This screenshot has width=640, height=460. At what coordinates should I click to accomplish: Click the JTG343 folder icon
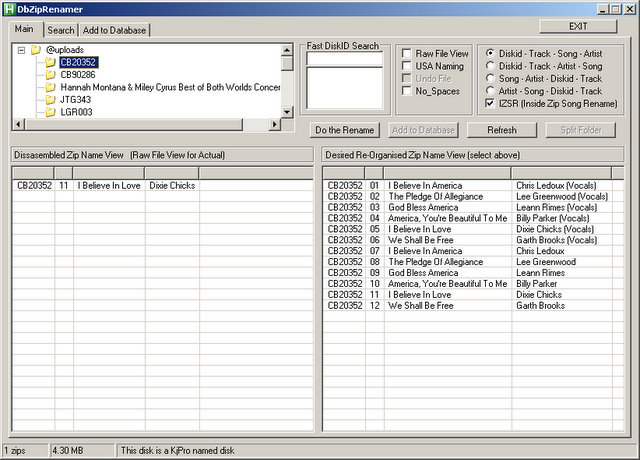[x=49, y=100]
